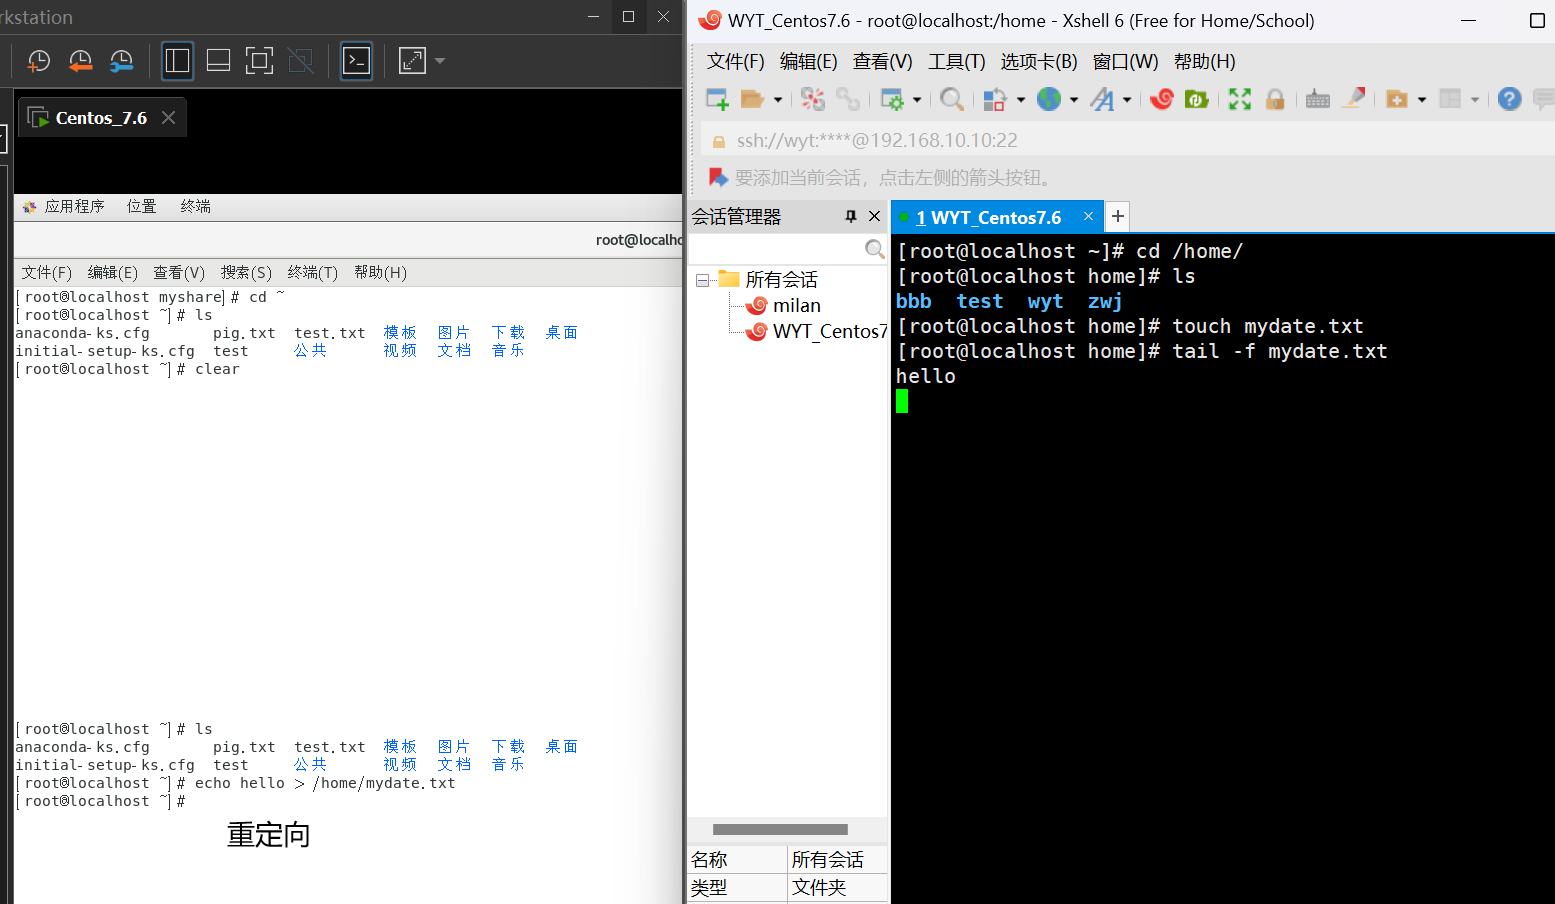Open Xshell 编辑(E) menu

pyautogui.click(x=808, y=62)
